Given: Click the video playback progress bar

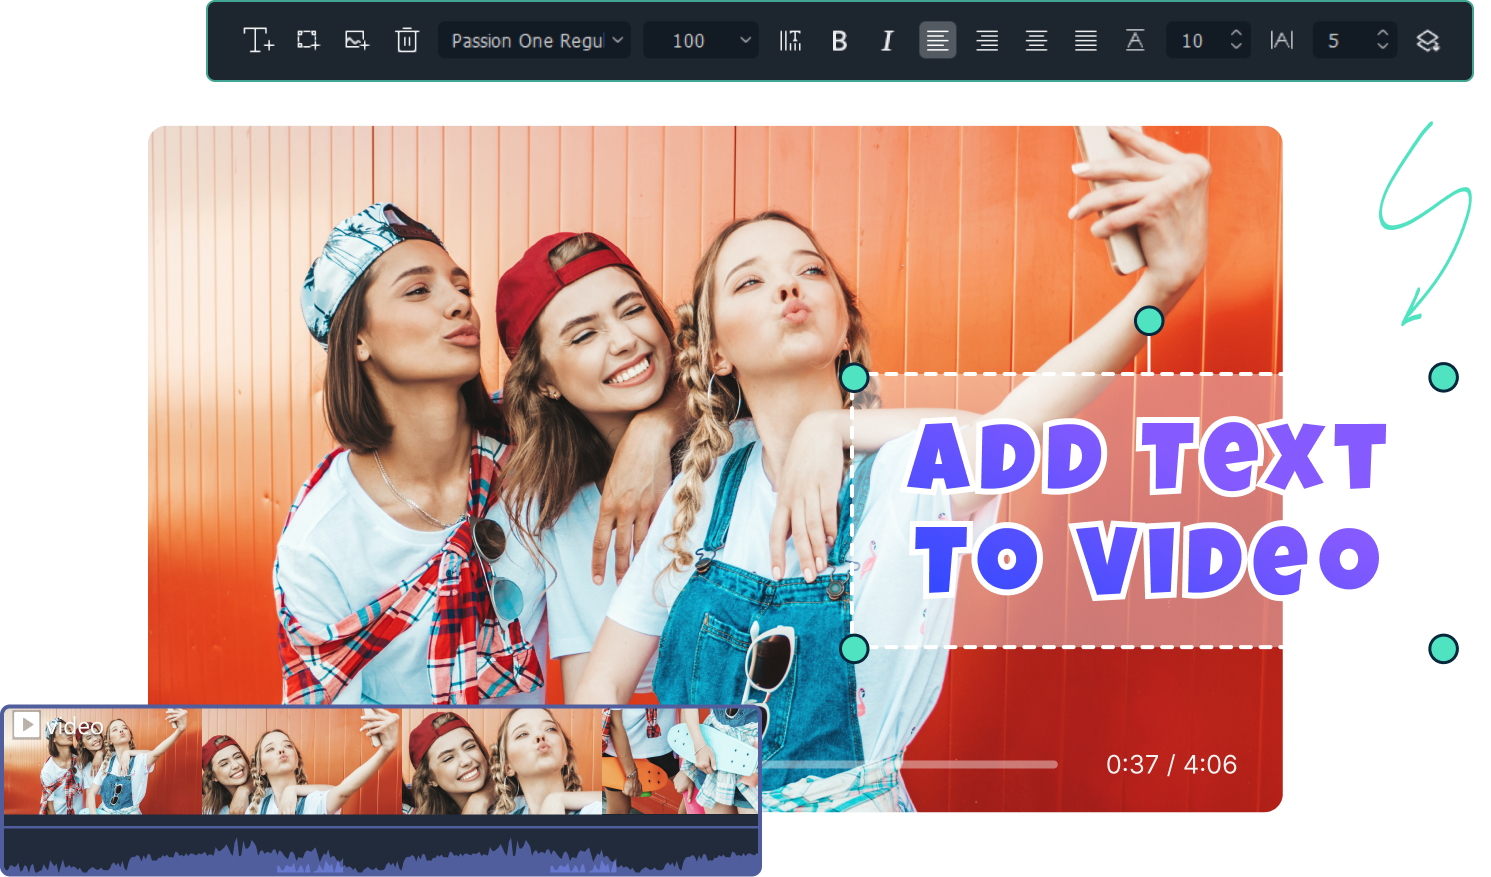Looking at the screenshot, I should click(908, 764).
